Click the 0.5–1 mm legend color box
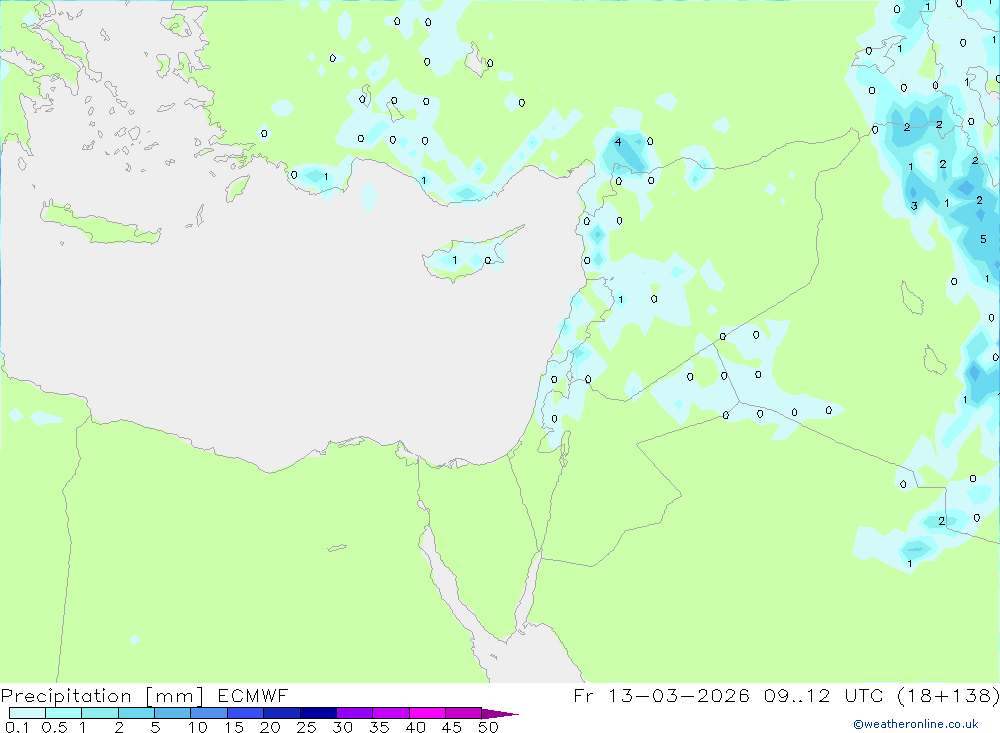1000x733 pixels. point(63,713)
